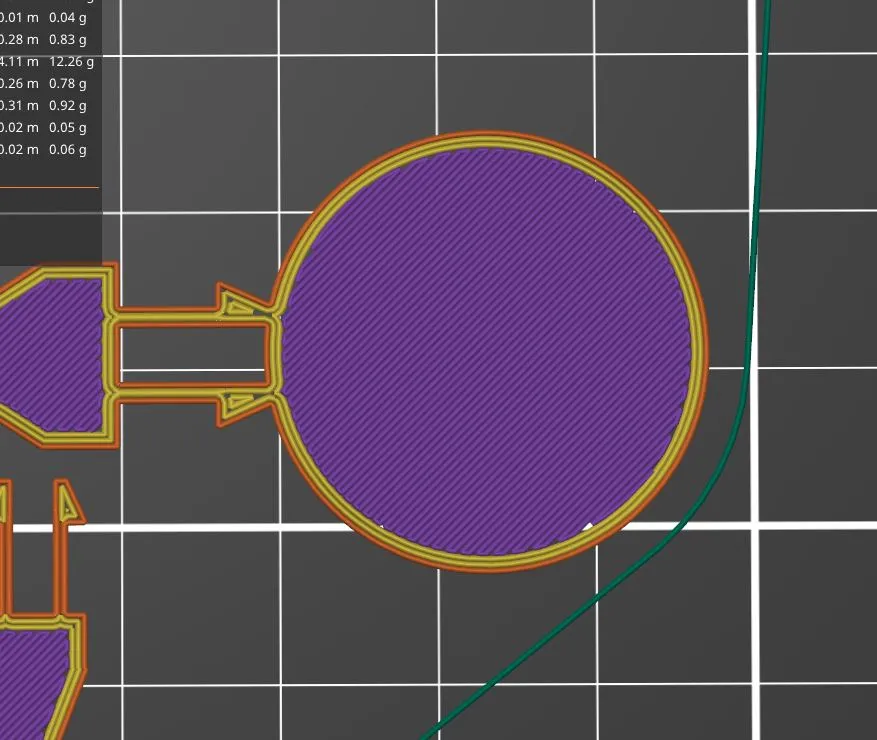Click the purple infill of the bottom-left part

[30, 670]
